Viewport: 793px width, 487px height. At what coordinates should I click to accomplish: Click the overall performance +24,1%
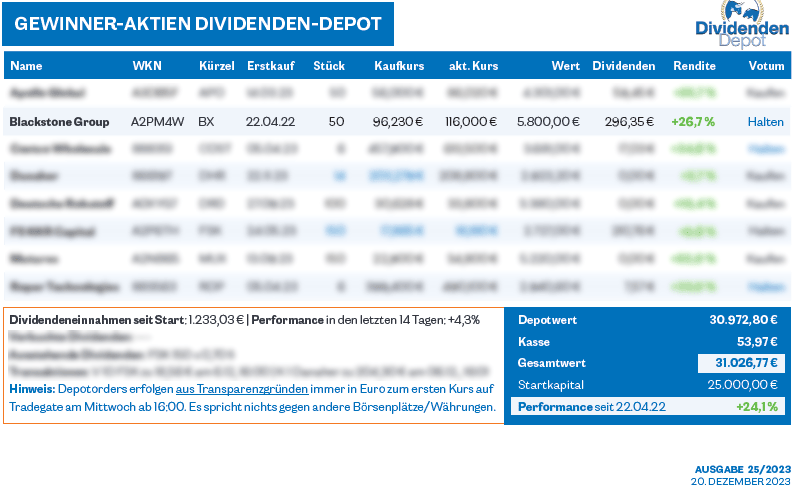tap(757, 407)
